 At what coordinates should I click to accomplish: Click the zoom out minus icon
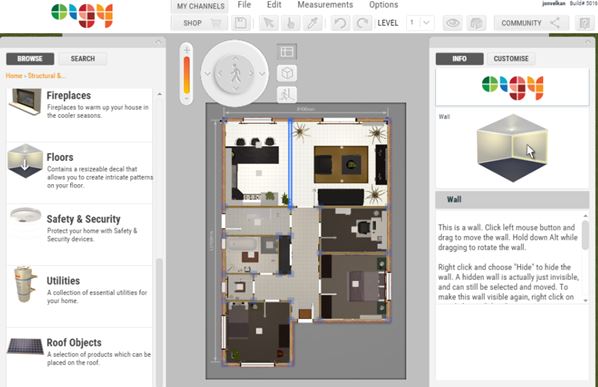point(186,98)
